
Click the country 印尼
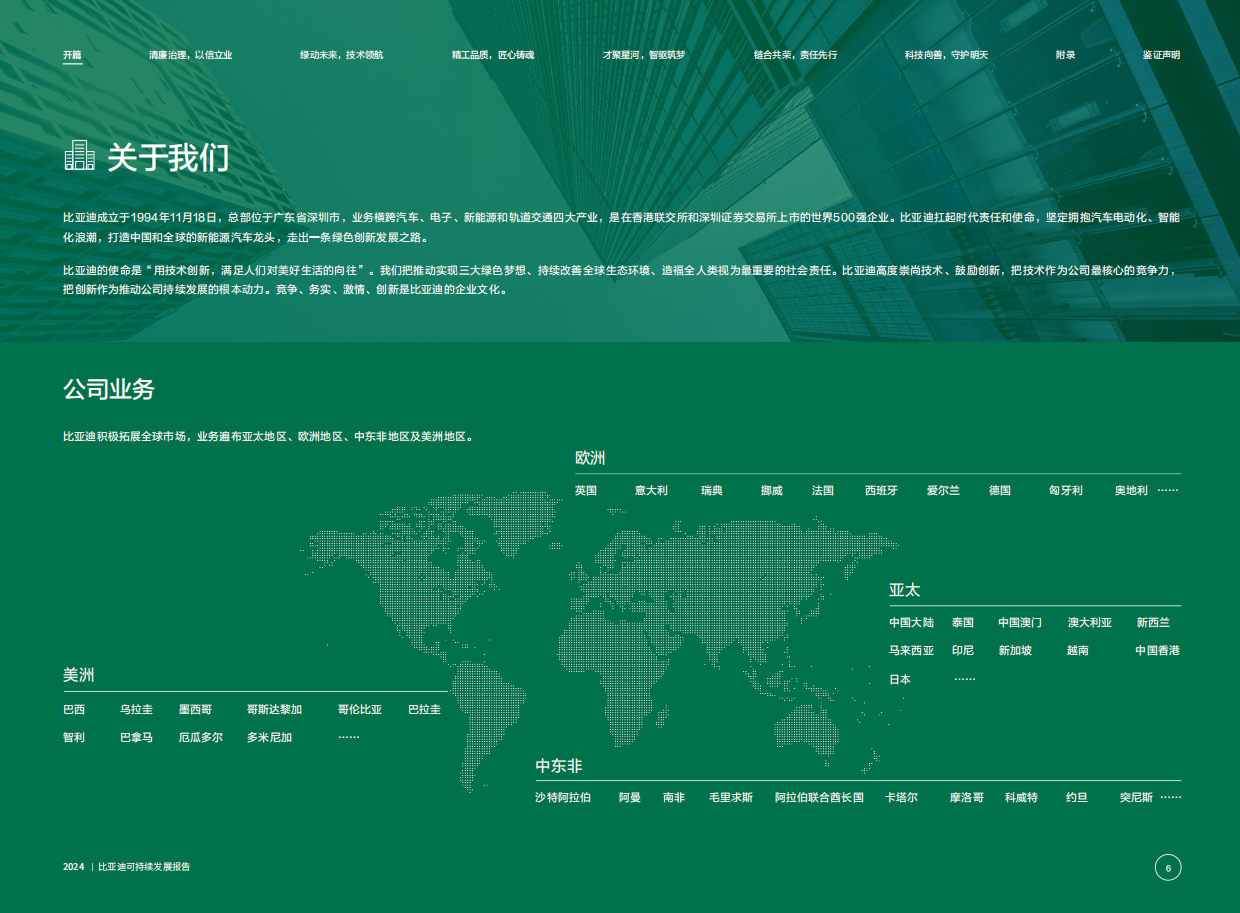click(963, 650)
